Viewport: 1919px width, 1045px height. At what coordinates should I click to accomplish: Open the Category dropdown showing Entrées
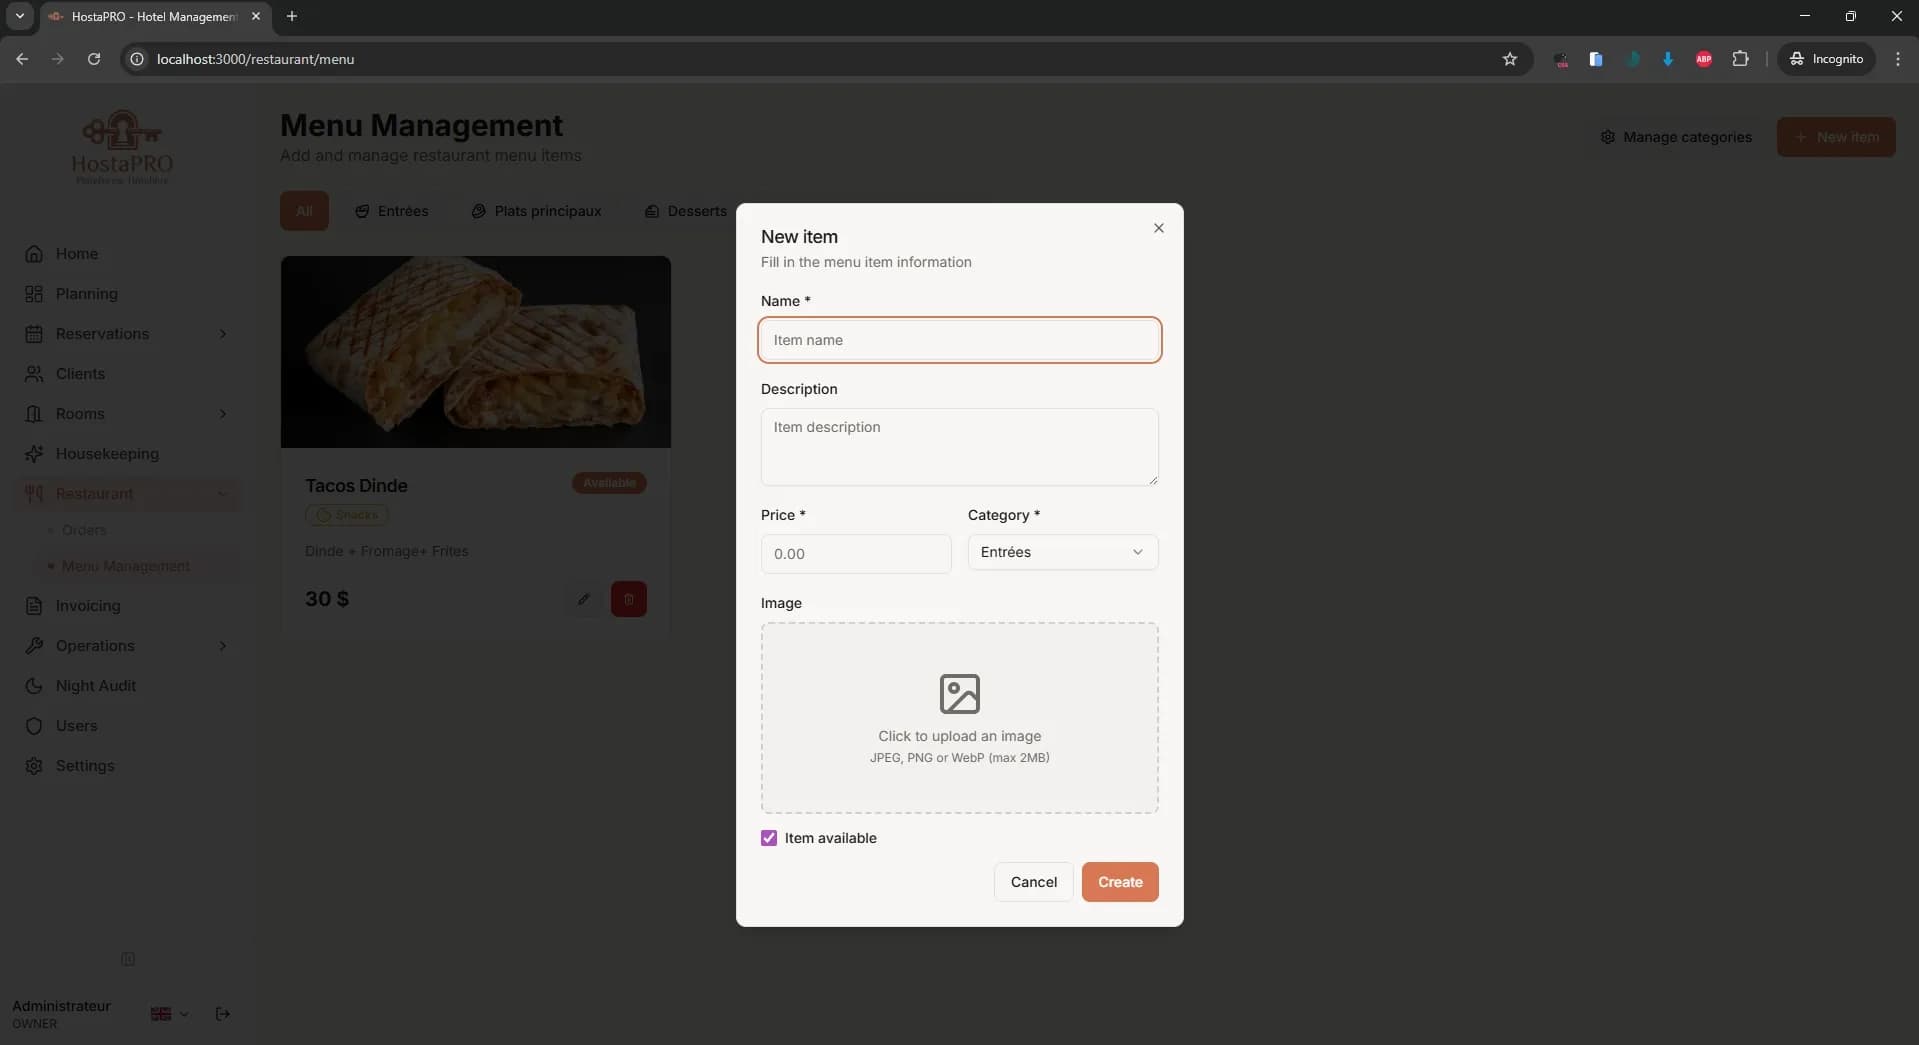pyautogui.click(x=1062, y=552)
